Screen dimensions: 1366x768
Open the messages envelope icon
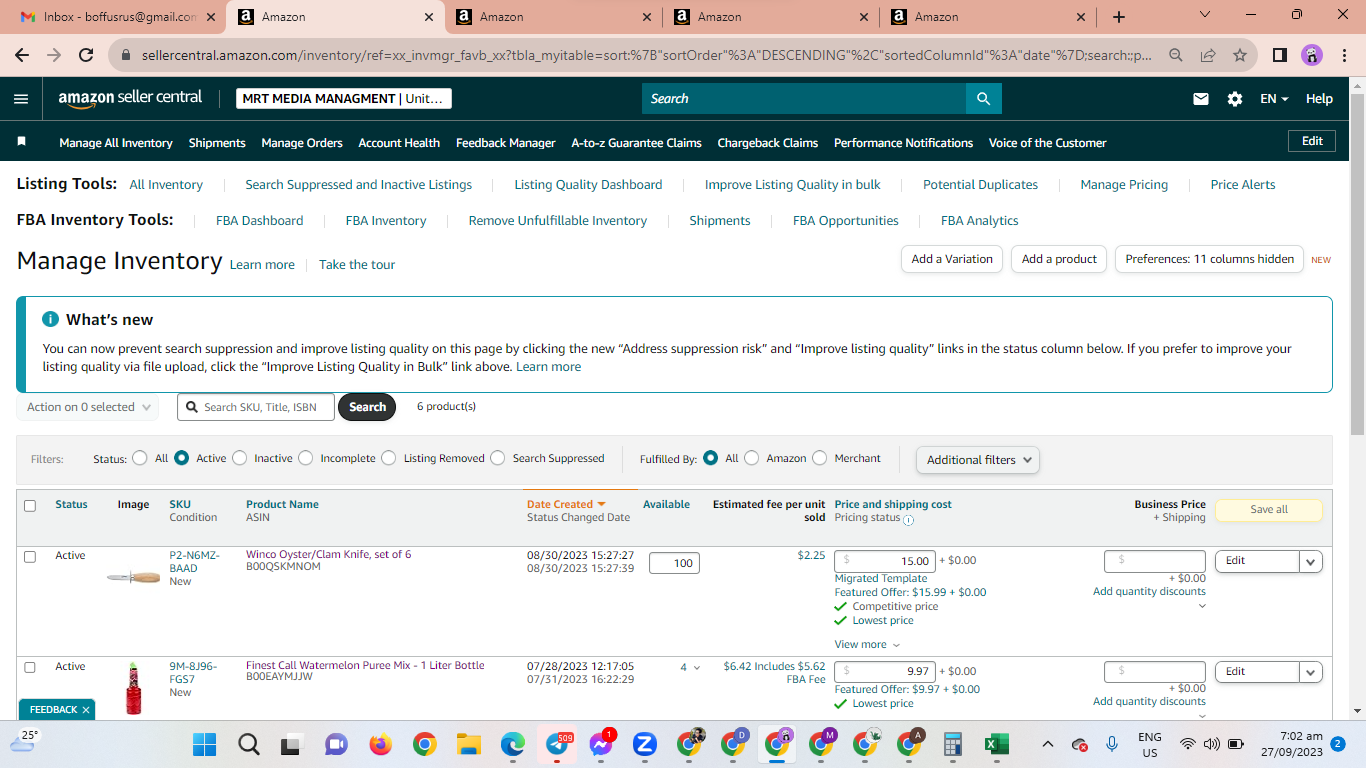point(1201,99)
